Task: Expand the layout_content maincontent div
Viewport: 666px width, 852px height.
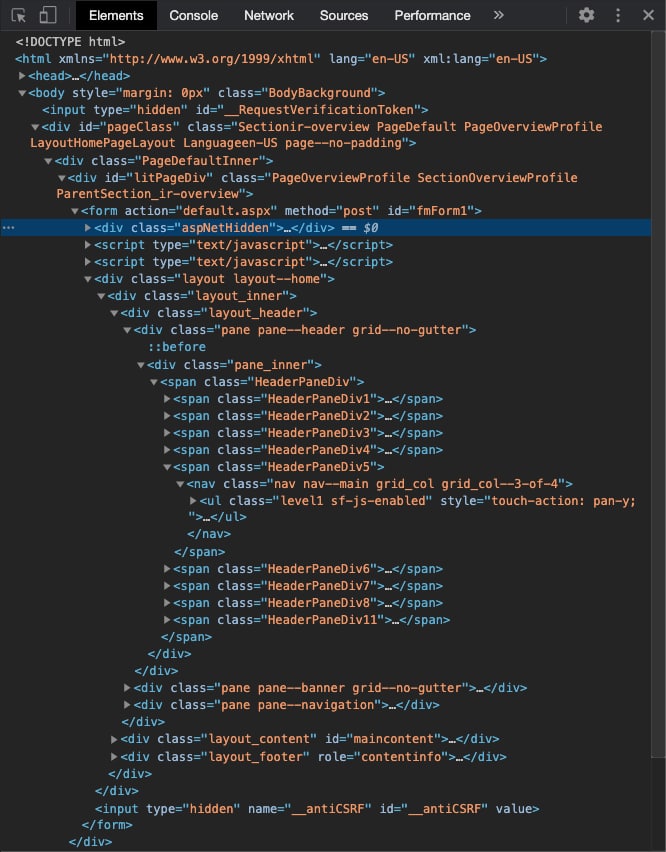Action: [x=115, y=740]
